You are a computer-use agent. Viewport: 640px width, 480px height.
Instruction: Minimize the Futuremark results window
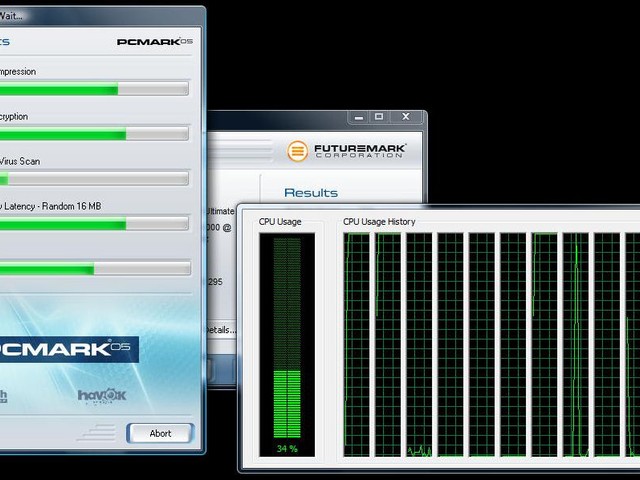tap(359, 117)
